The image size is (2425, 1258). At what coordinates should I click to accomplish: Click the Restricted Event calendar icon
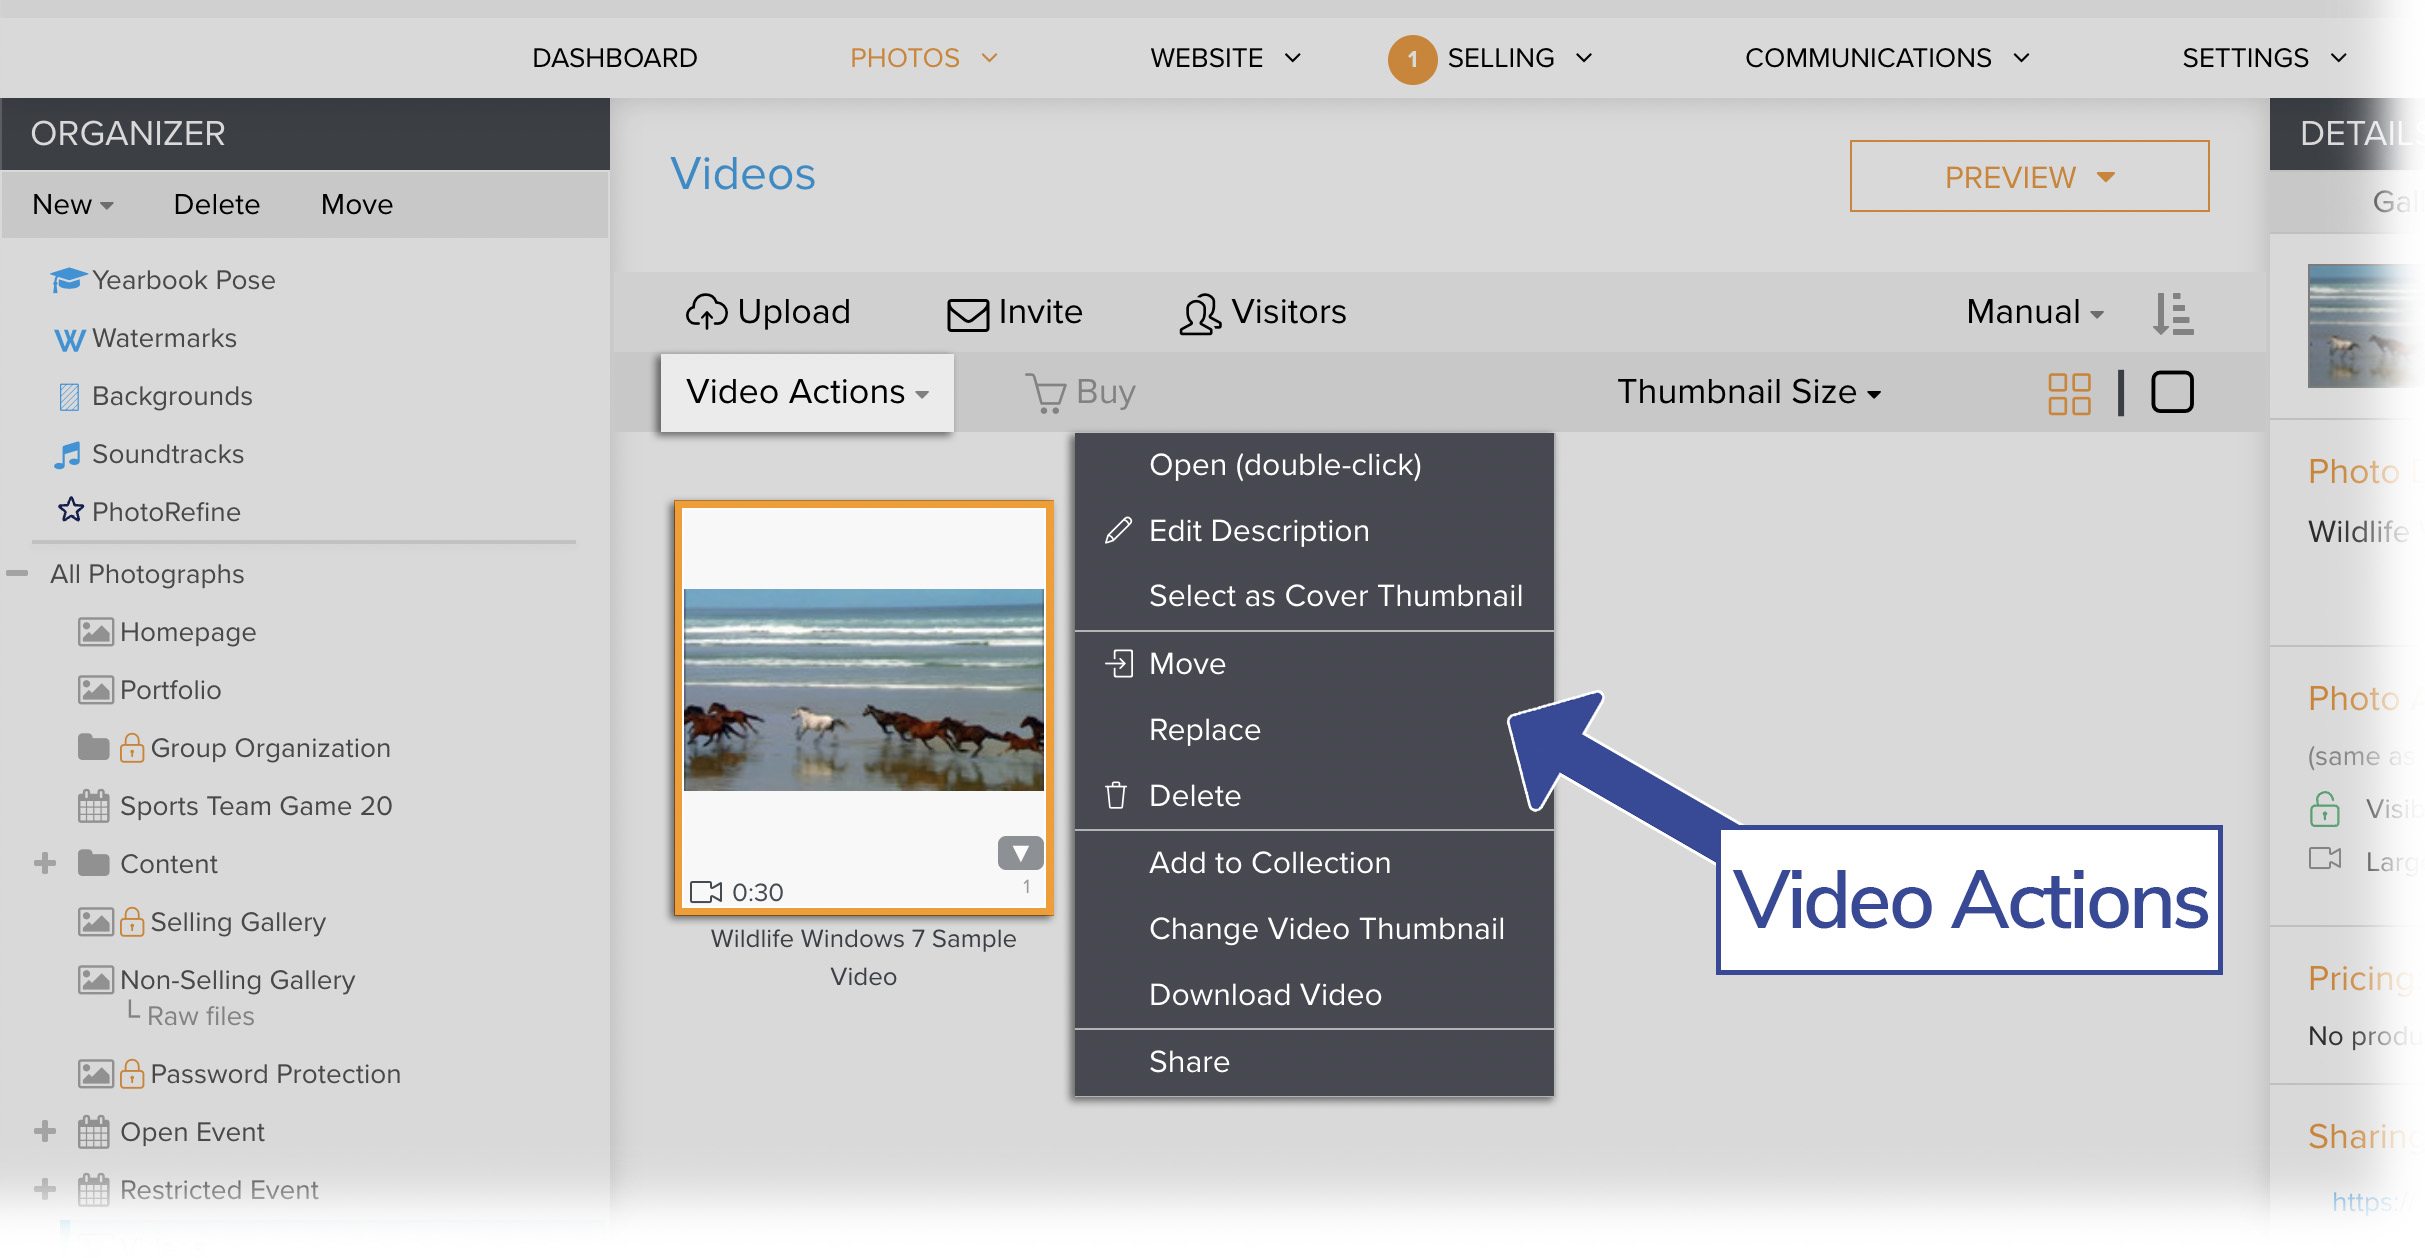point(94,1189)
